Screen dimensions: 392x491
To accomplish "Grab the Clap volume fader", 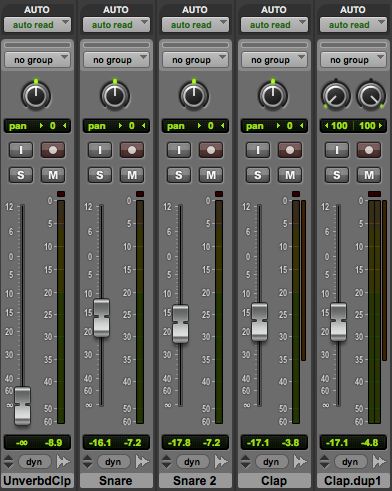I will [x=259, y=322].
